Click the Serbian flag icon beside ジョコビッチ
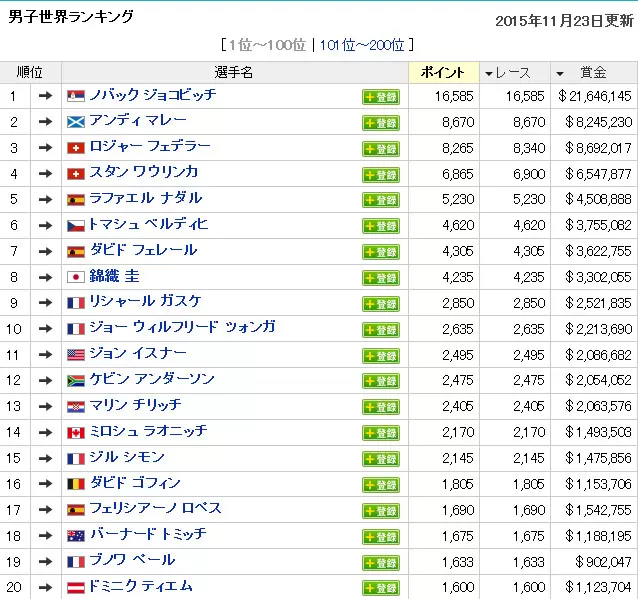This screenshot has width=638, height=599. pos(76,96)
